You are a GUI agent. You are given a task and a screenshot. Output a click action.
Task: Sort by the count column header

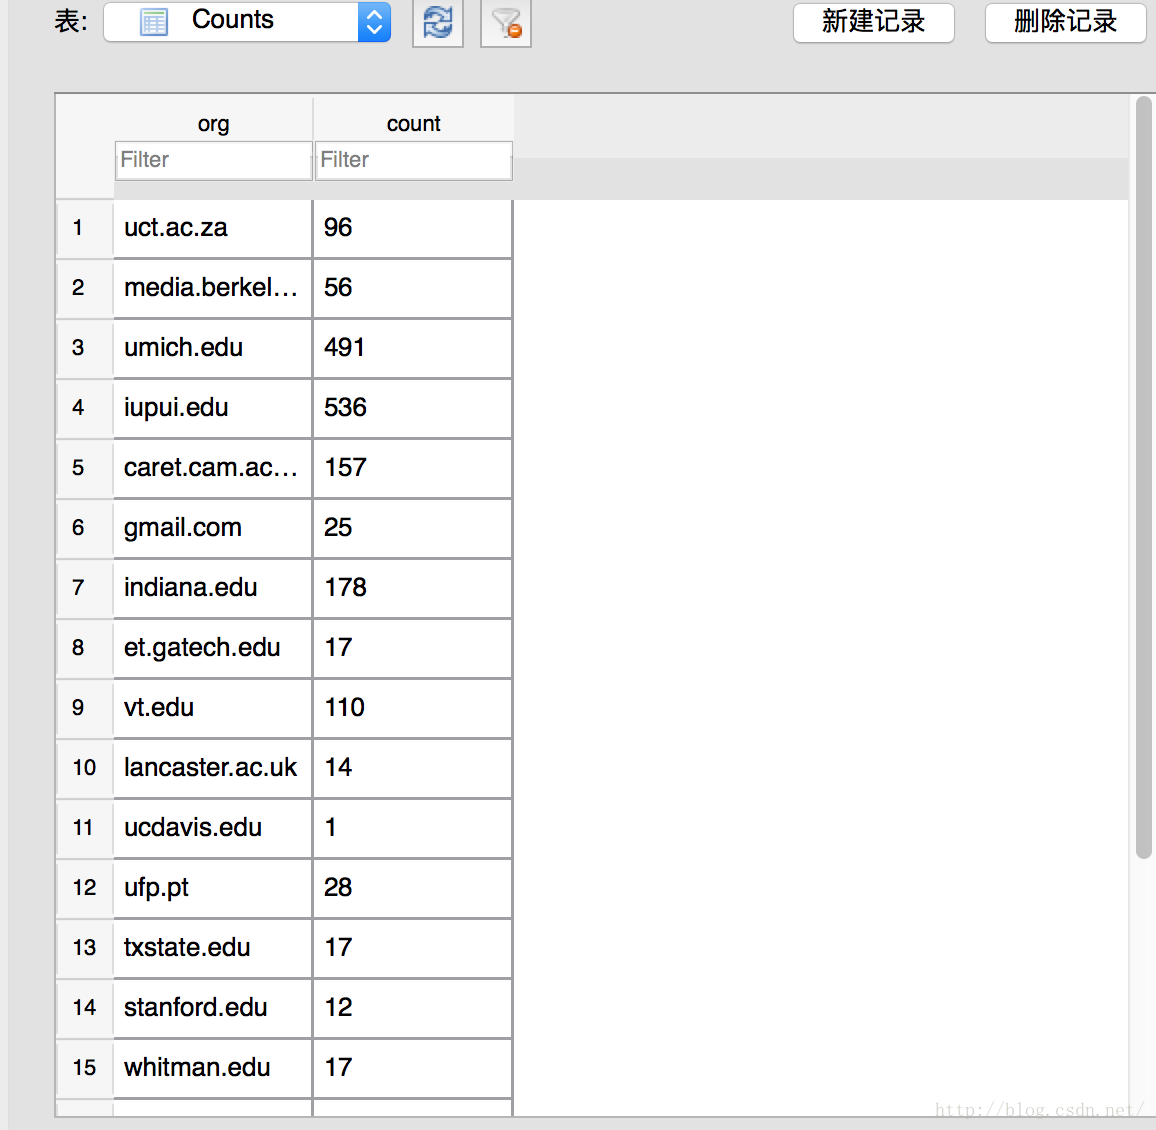(414, 123)
